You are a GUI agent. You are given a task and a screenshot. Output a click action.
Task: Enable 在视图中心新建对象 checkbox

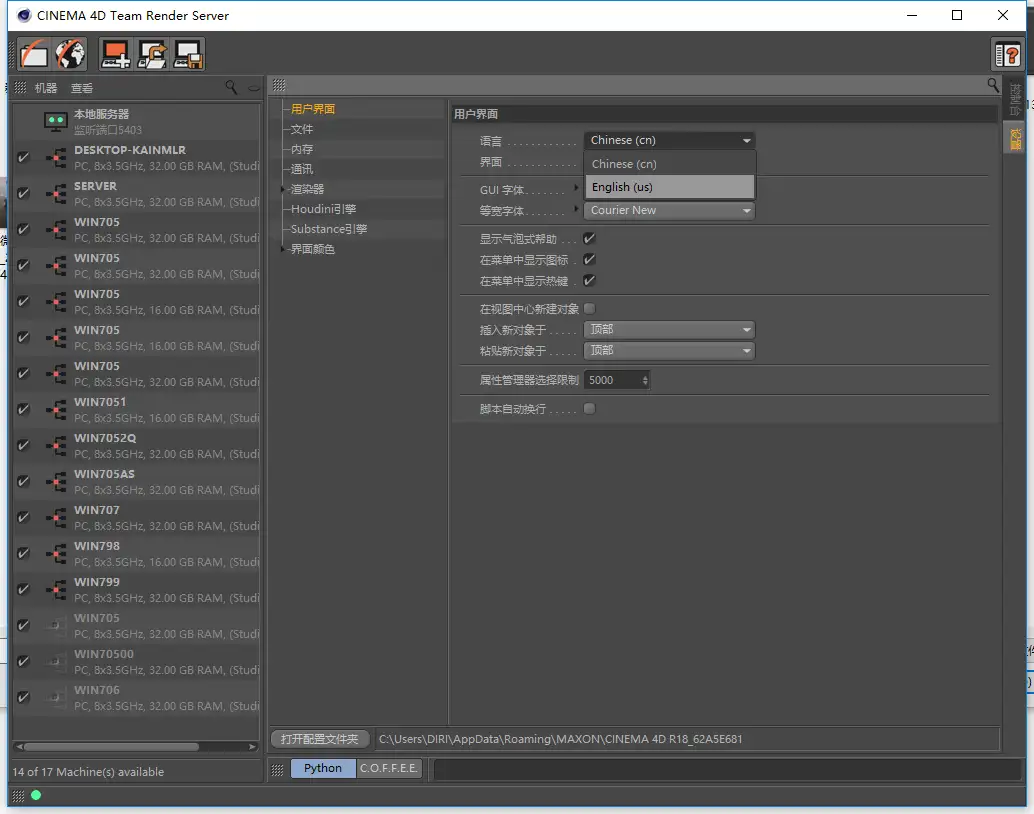[590, 308]
